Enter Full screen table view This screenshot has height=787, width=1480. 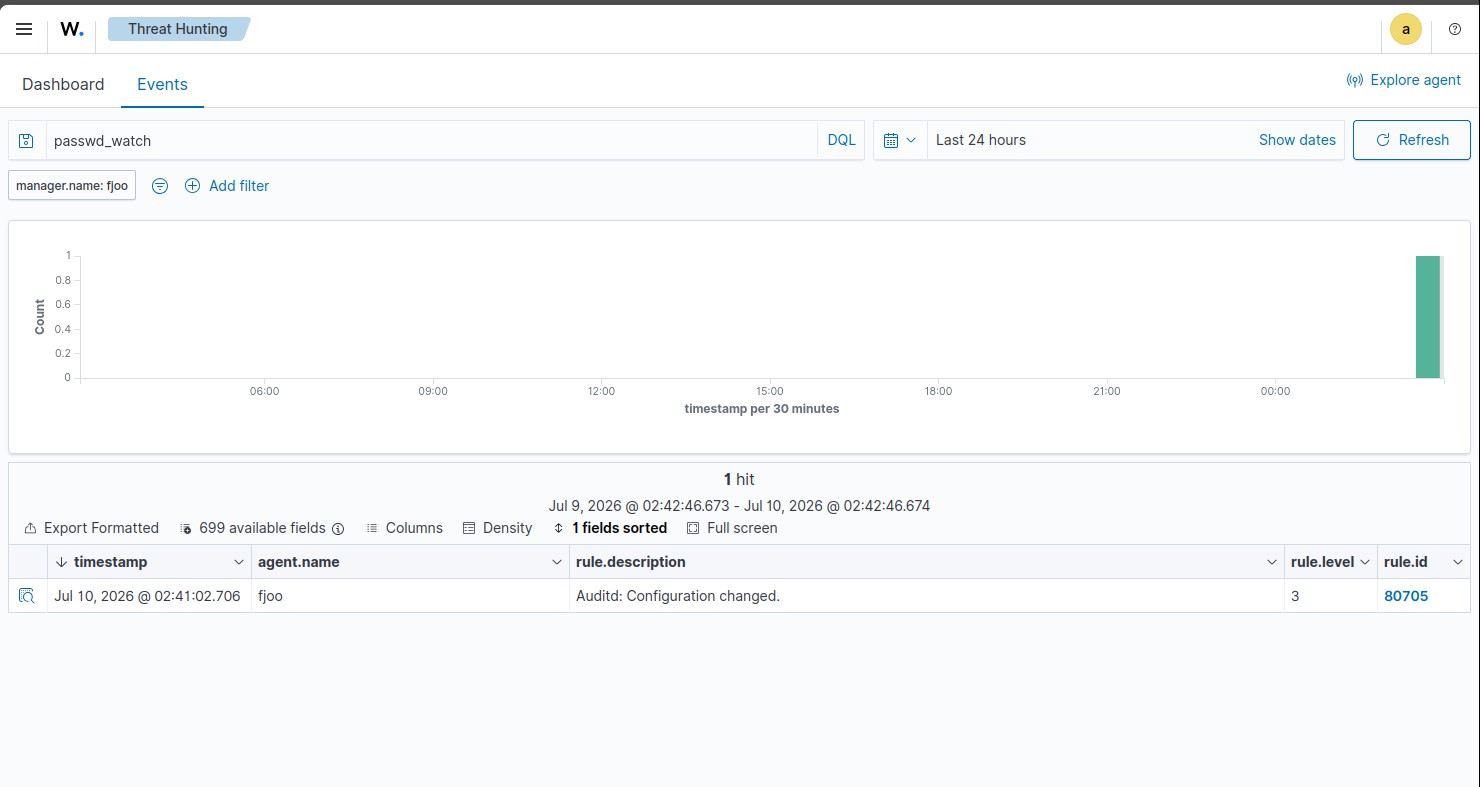[x=732, y=528]
